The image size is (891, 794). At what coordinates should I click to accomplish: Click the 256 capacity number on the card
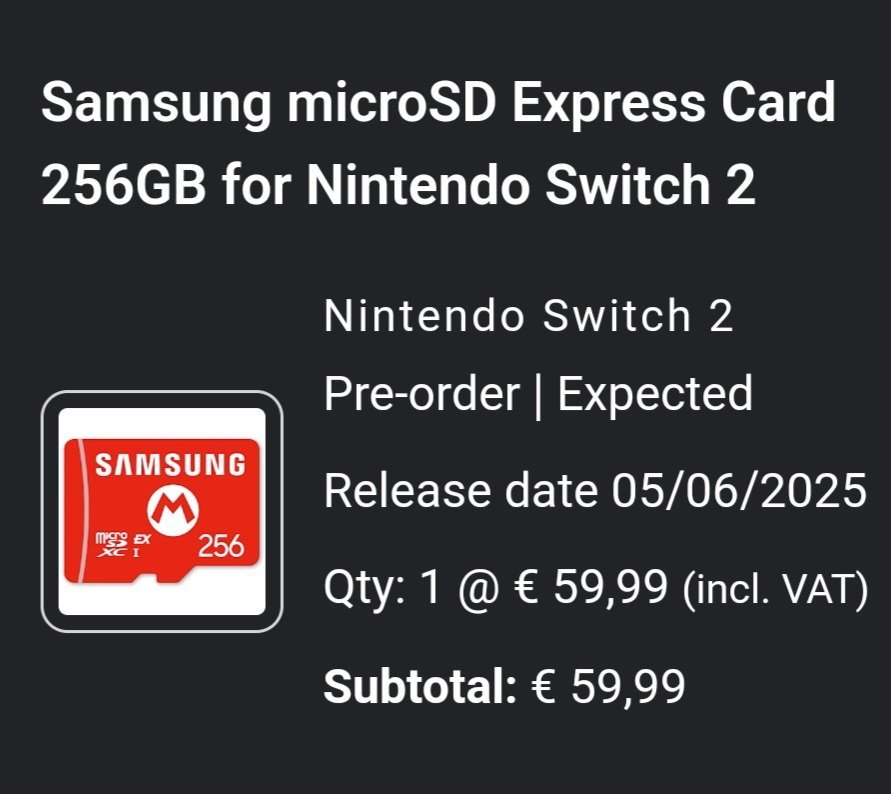coord(221,546)
